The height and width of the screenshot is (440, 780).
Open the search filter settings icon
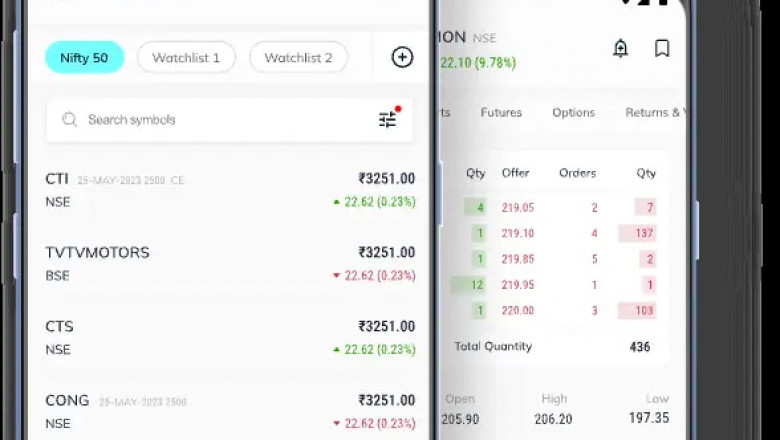pyautogui.click(x=388, y=119)
